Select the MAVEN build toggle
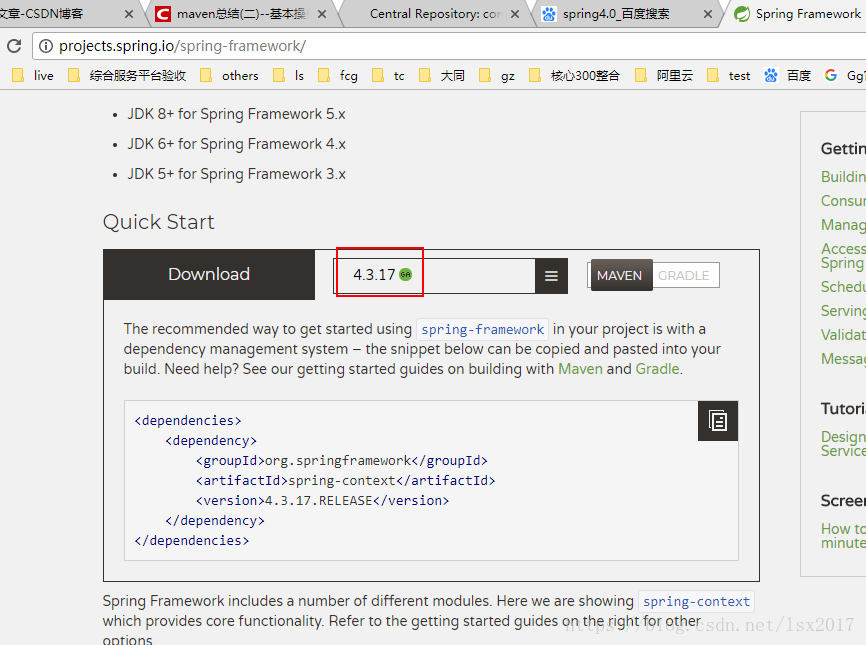This screenshot has width=866, height=645. click(621, 275)
